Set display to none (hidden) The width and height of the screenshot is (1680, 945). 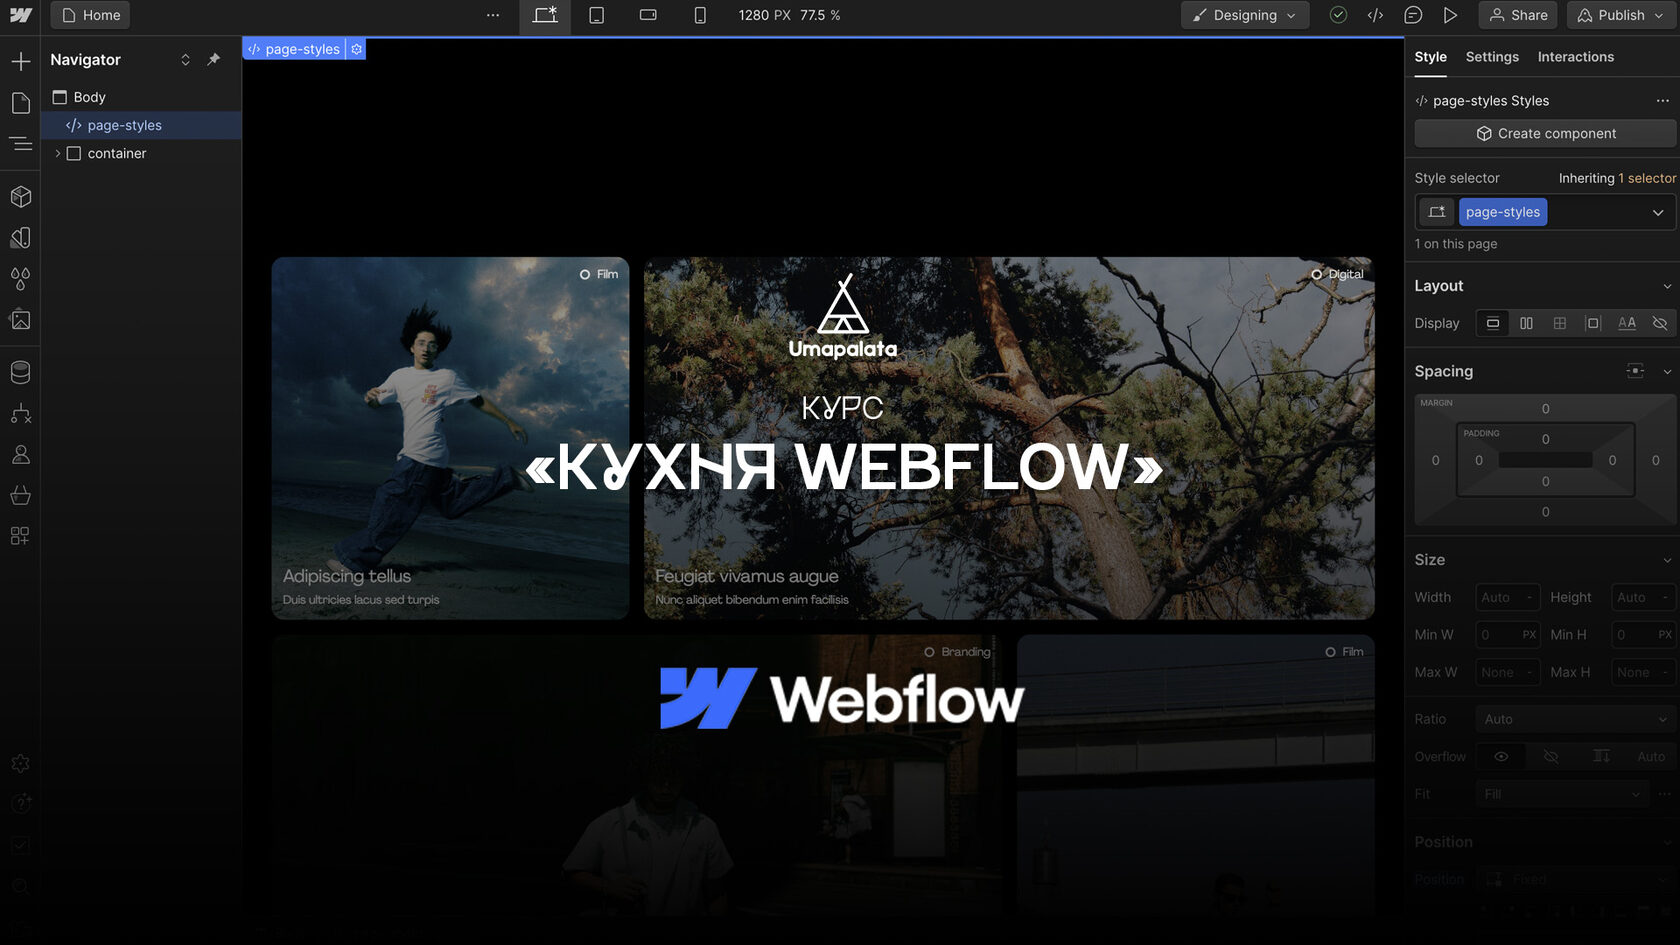point(1660,323)
